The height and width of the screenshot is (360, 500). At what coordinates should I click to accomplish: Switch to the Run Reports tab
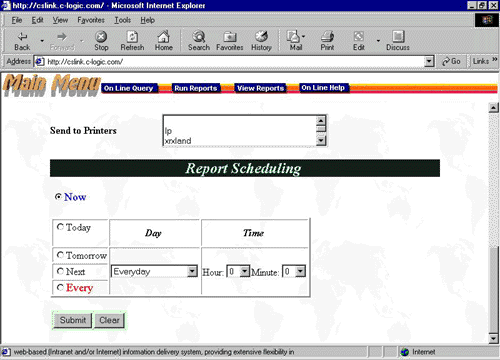pyautogui.click(x=196, y=88)
